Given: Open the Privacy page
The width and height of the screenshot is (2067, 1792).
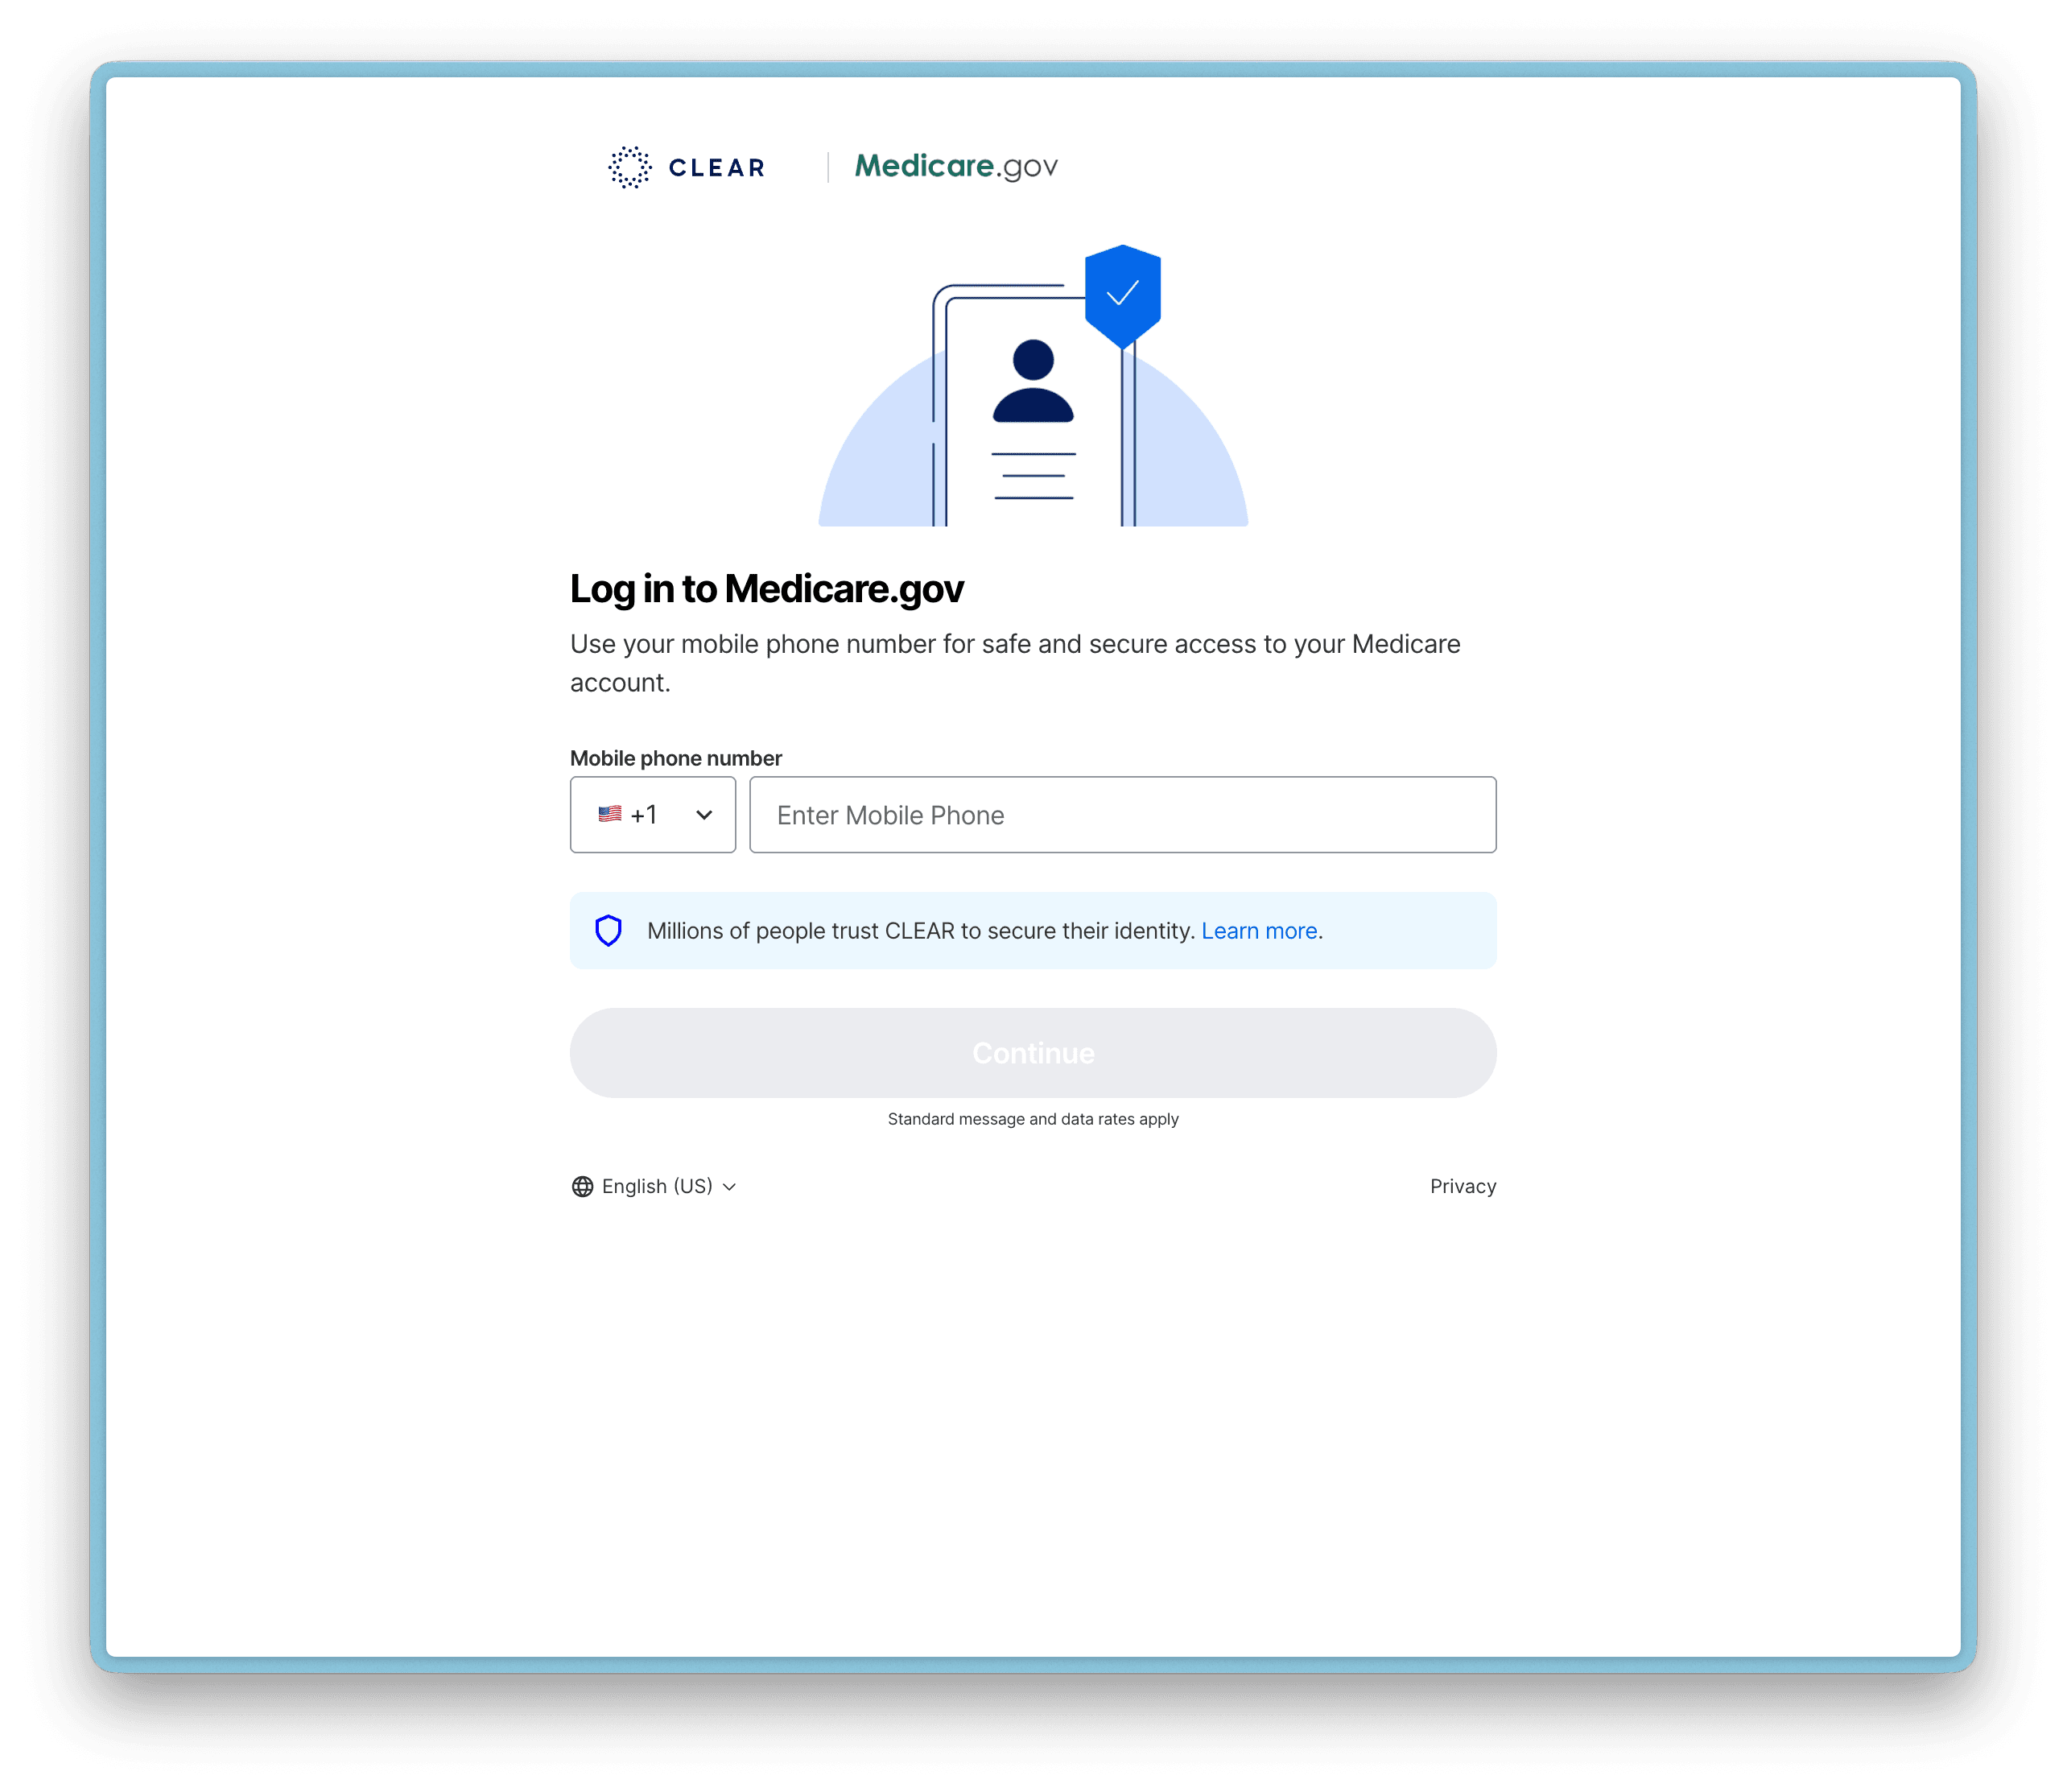Looking at the screenshot, I should [x=1463, y=1186].
